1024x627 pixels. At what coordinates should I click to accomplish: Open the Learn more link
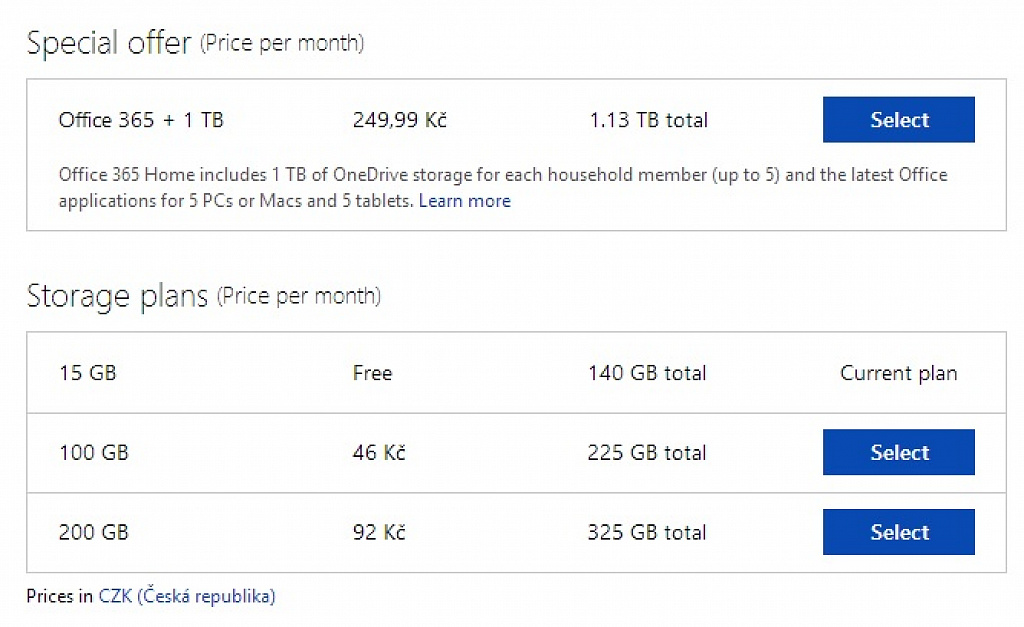(x=465, y=201)
